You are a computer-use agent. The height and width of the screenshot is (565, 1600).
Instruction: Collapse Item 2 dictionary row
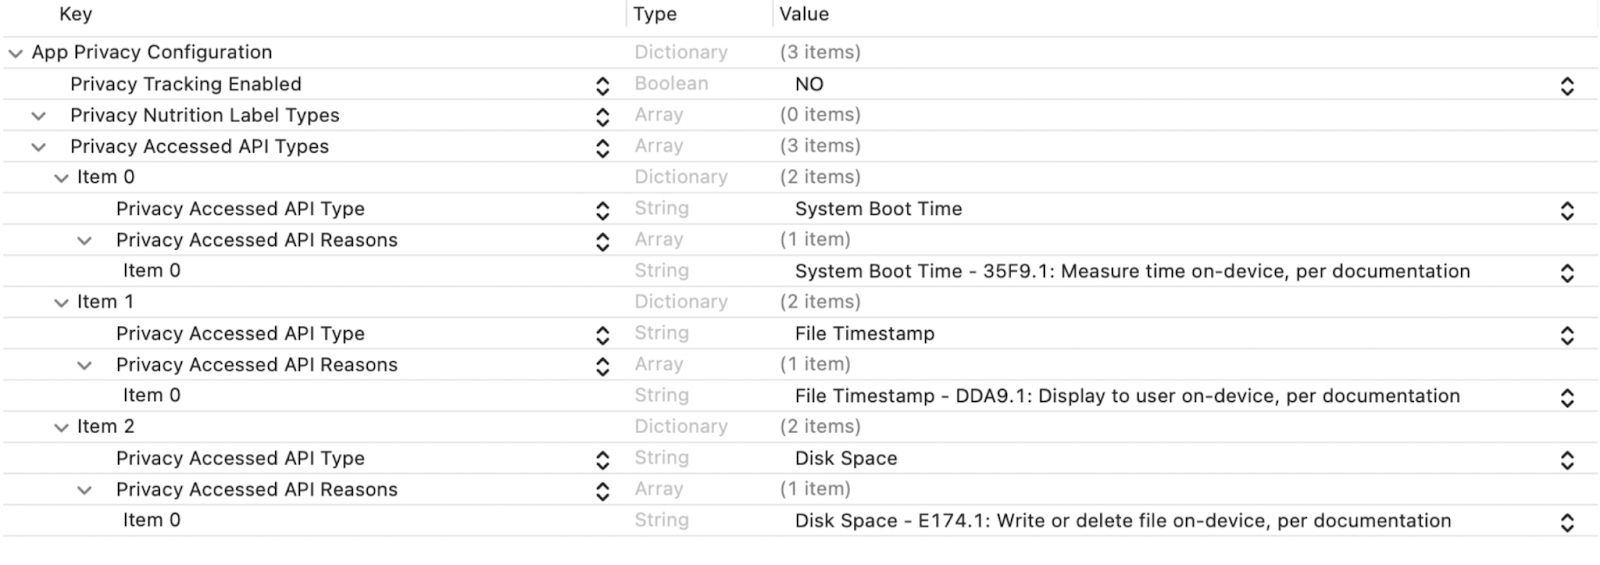click(x=61, y=428)
